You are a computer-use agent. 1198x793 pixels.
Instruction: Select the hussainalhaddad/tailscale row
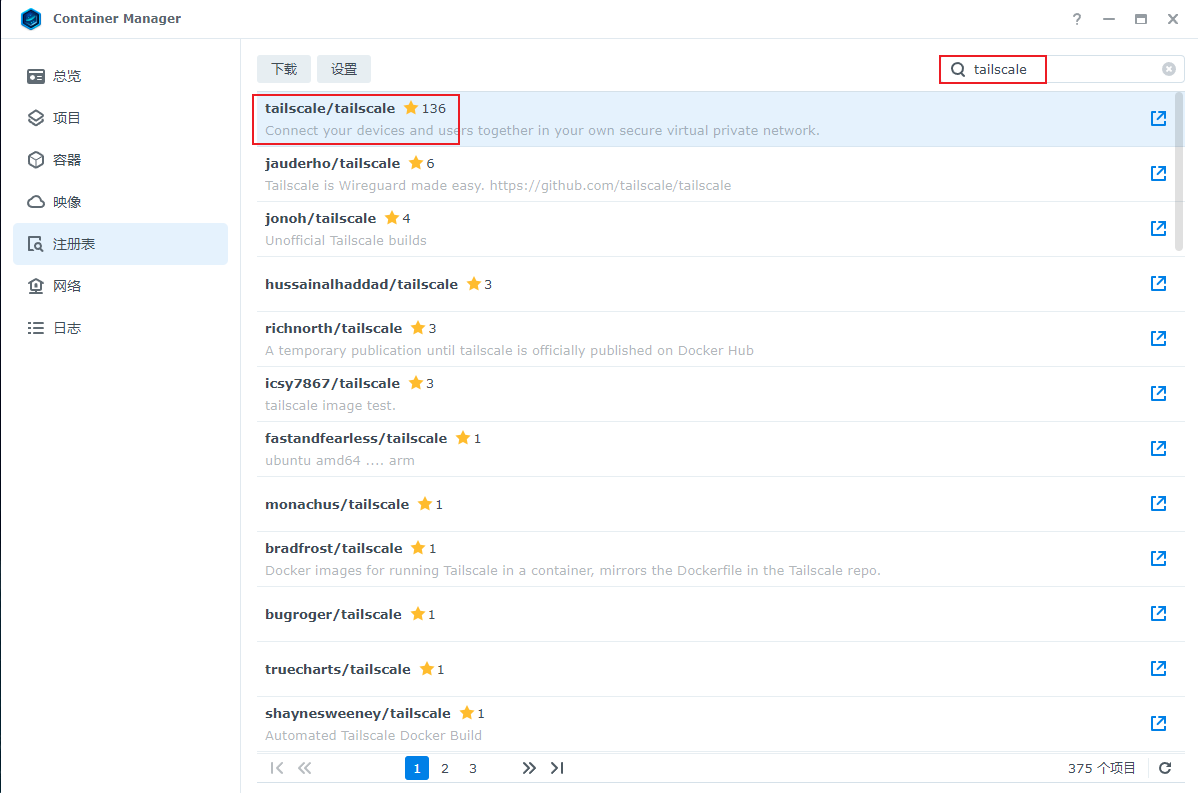pos(720,284)
